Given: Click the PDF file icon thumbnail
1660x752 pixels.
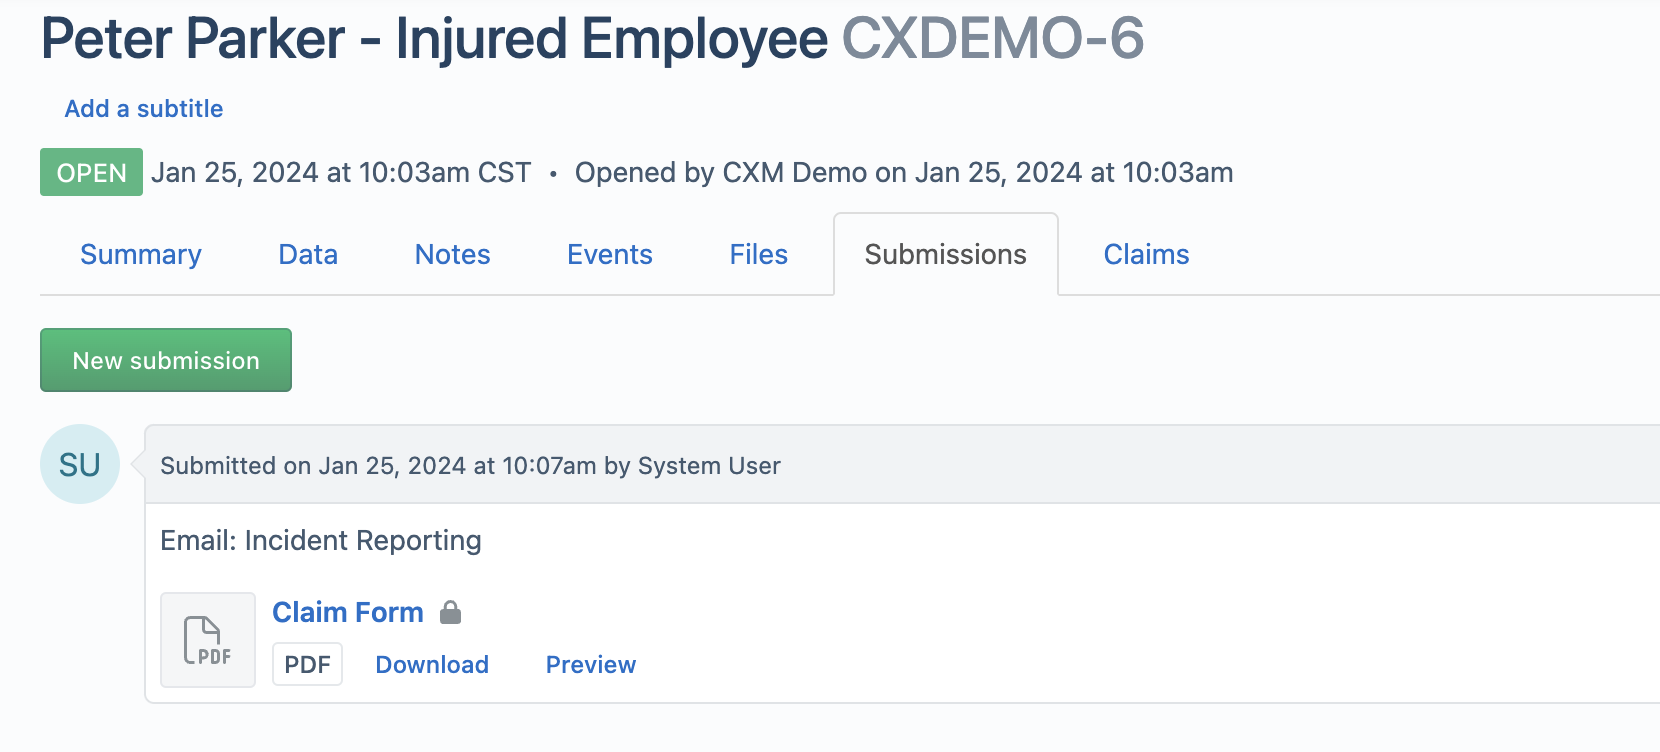Looking at the screenshot, I should [x=208, y=640].
